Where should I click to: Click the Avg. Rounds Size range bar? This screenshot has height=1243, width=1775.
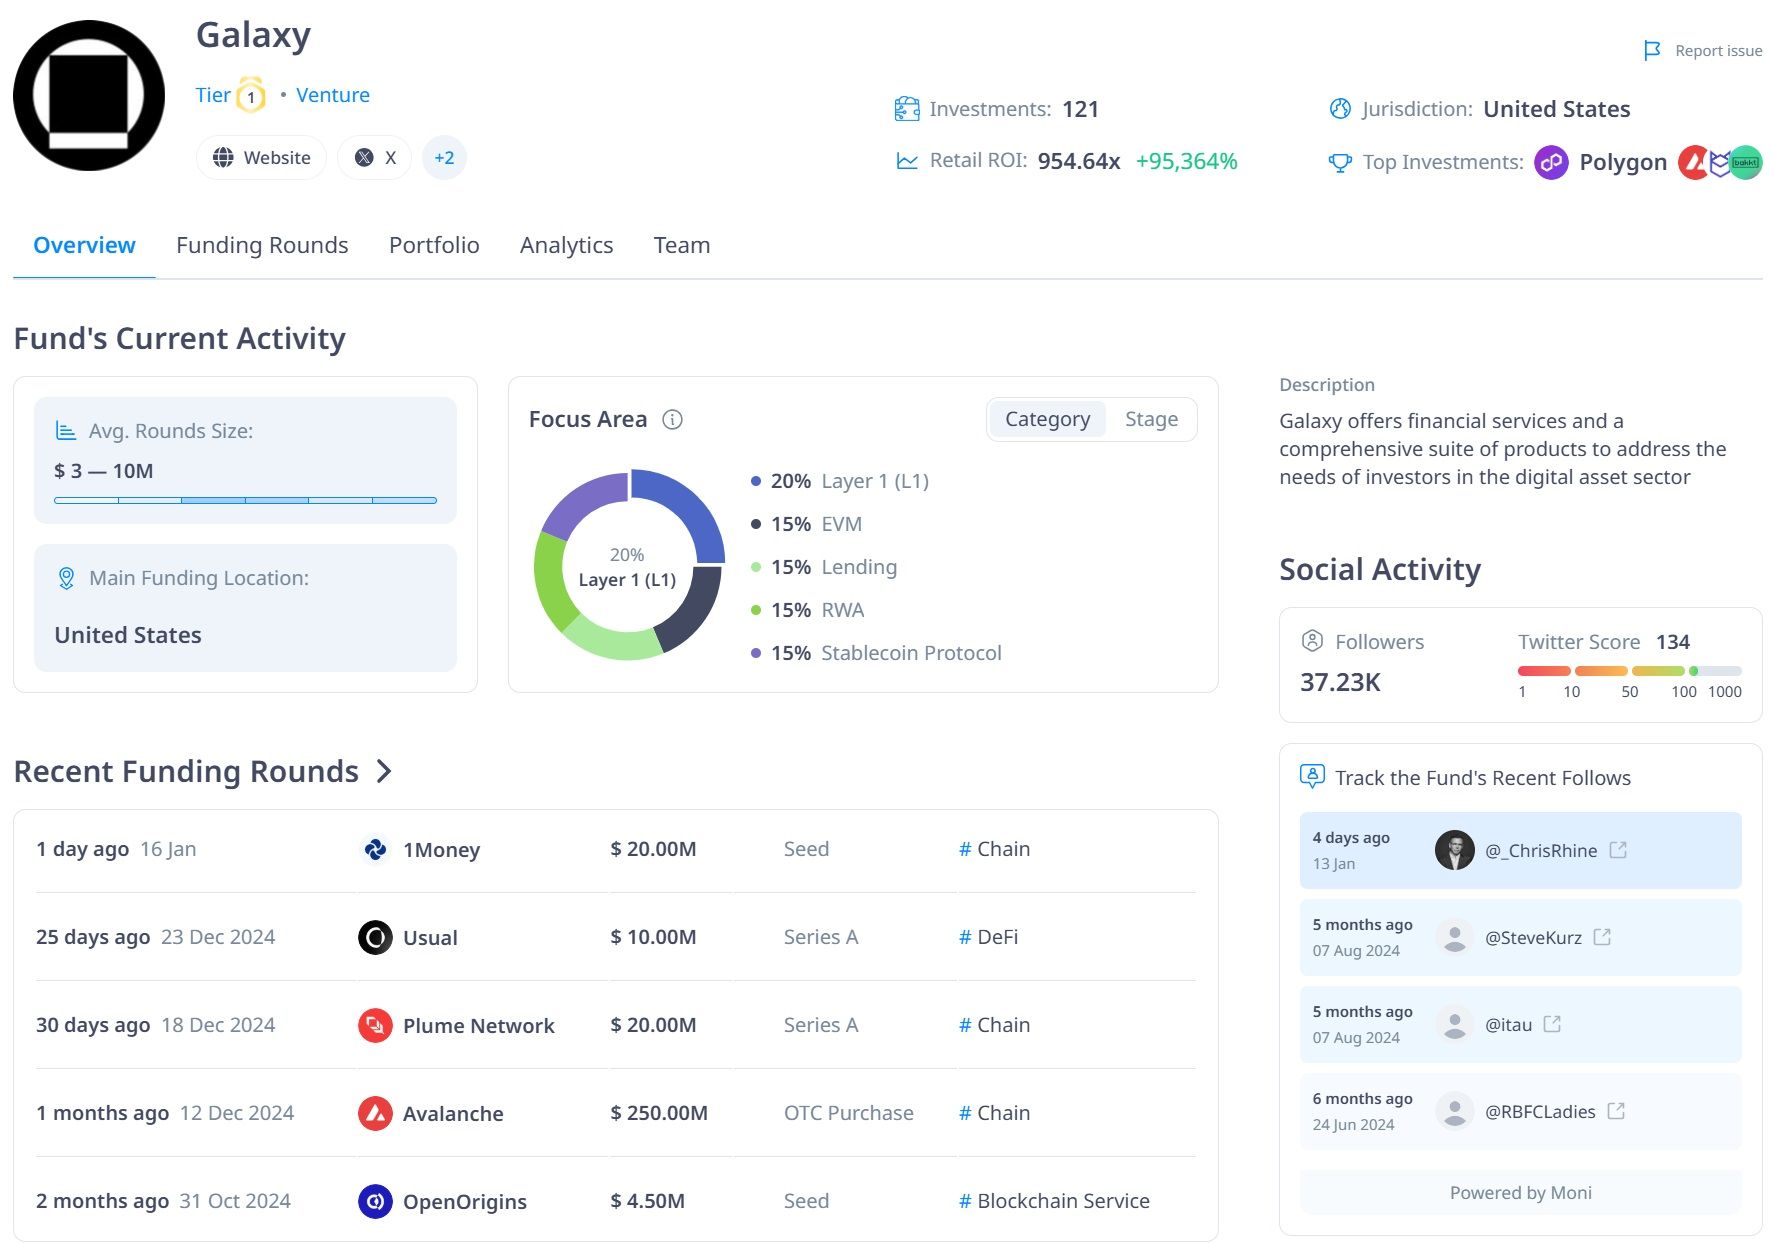click(x=245, y=500)
